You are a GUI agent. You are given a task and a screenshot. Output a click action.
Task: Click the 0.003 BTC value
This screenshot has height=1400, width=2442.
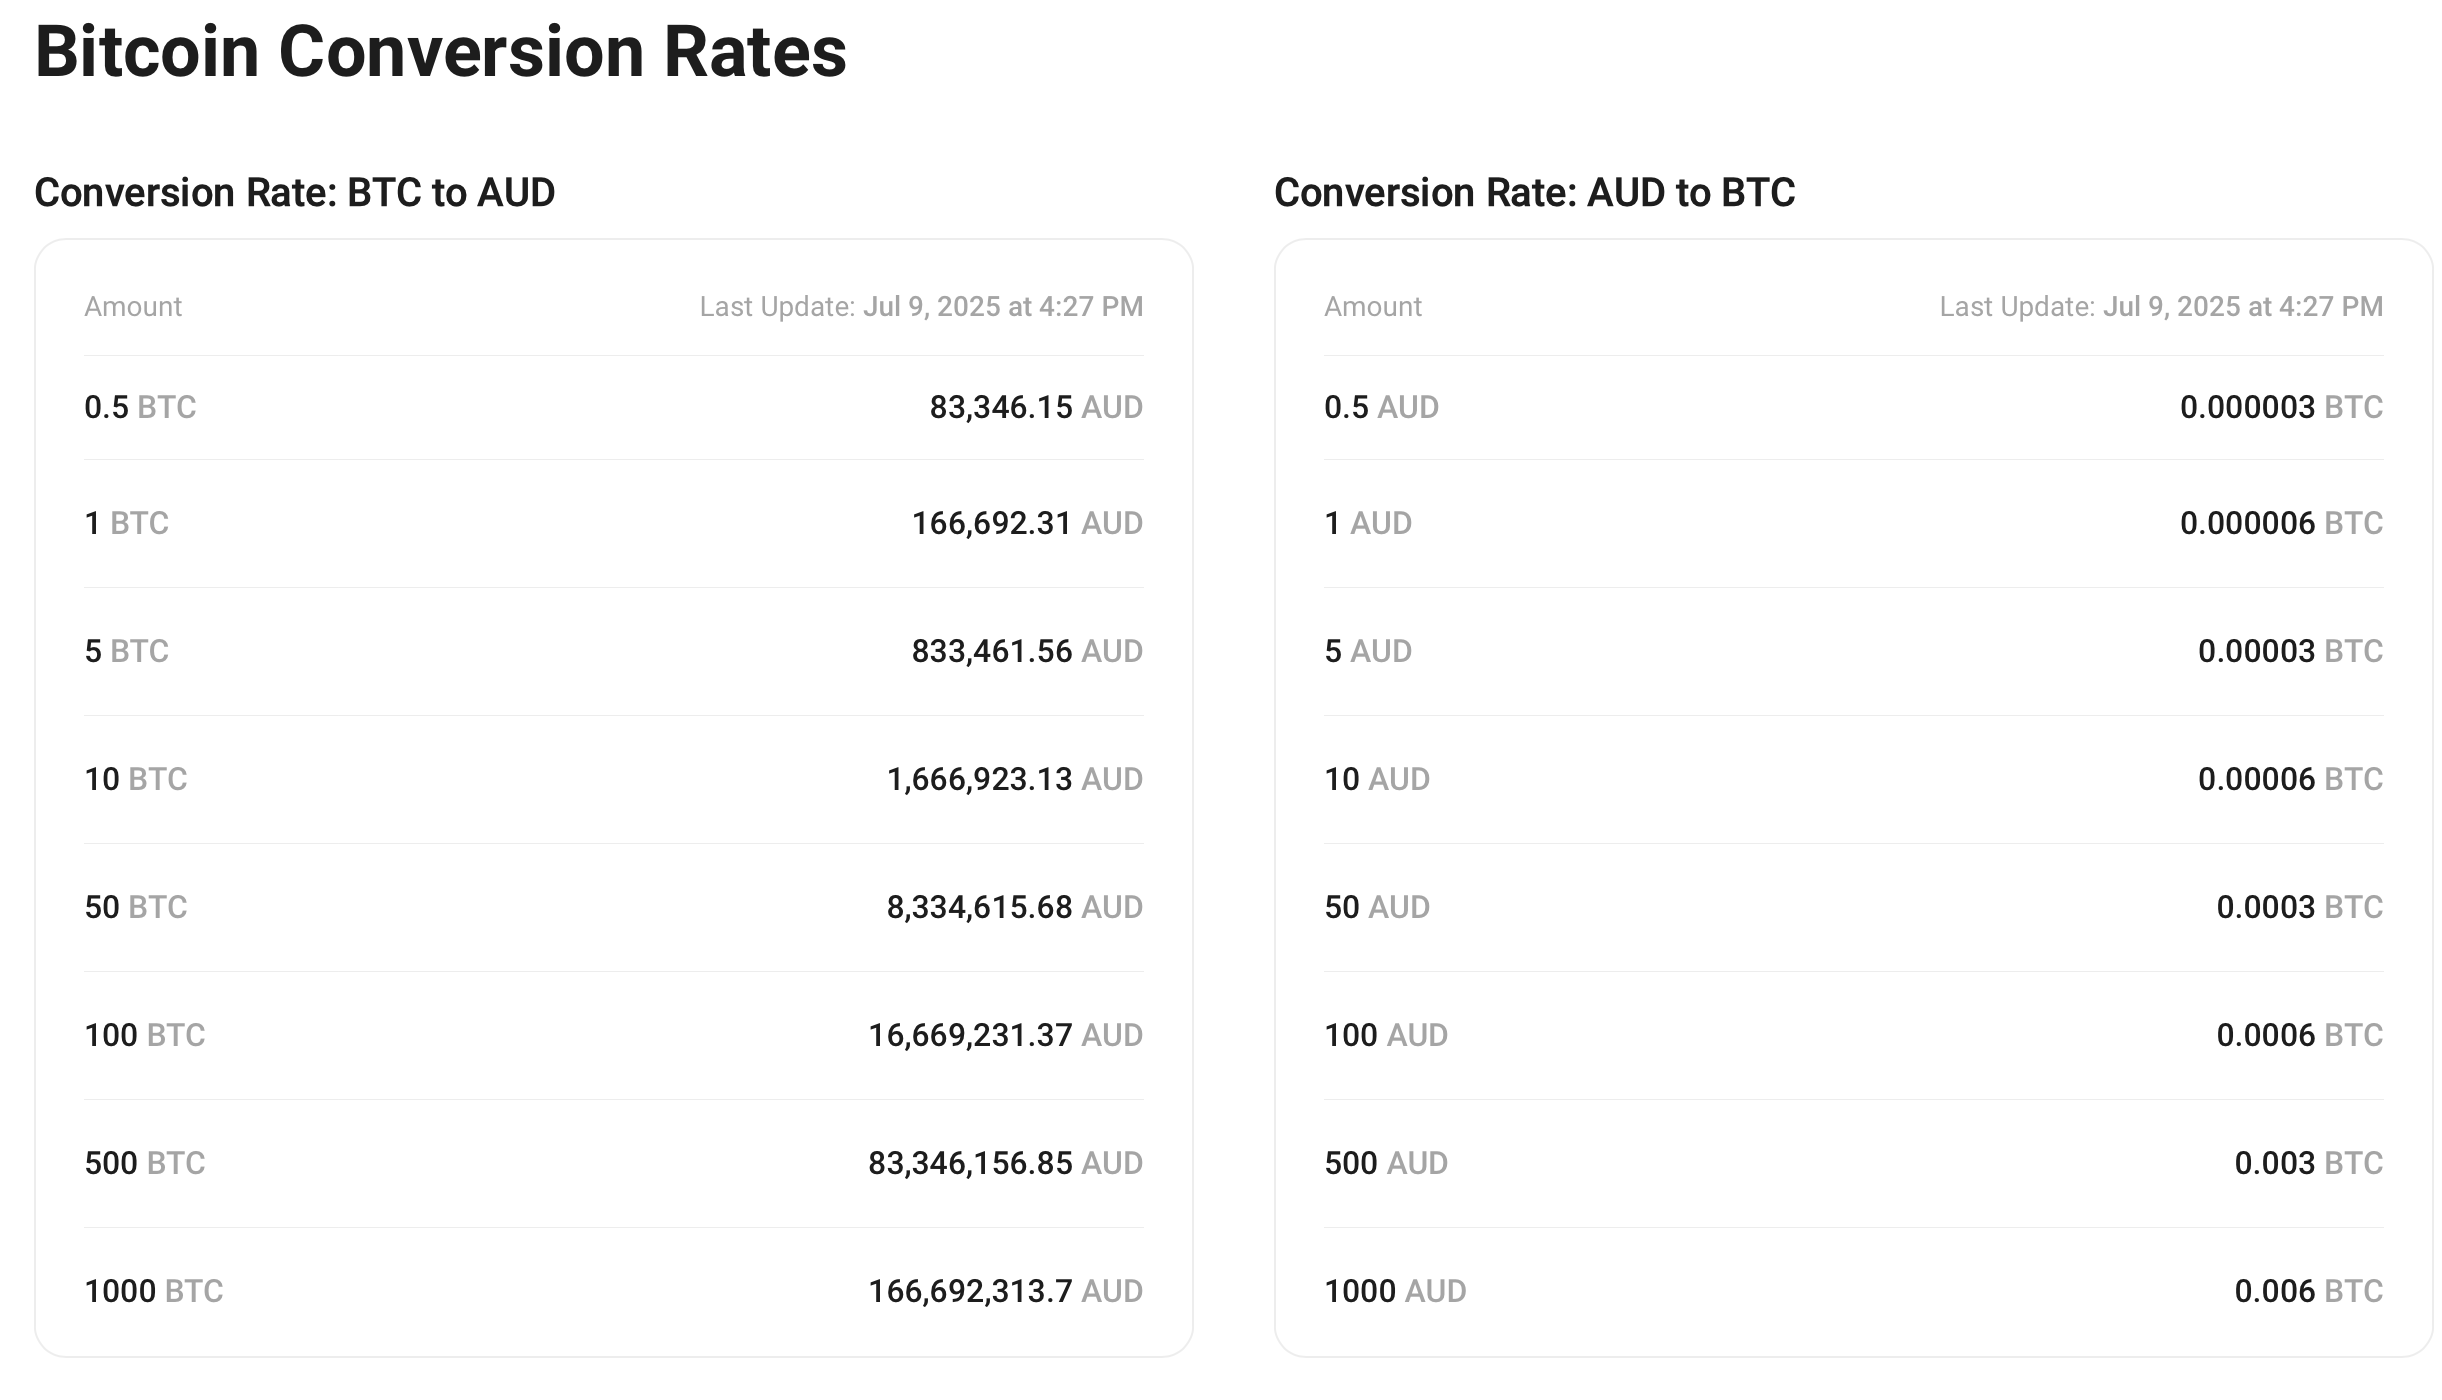tap(2308, 1163)
